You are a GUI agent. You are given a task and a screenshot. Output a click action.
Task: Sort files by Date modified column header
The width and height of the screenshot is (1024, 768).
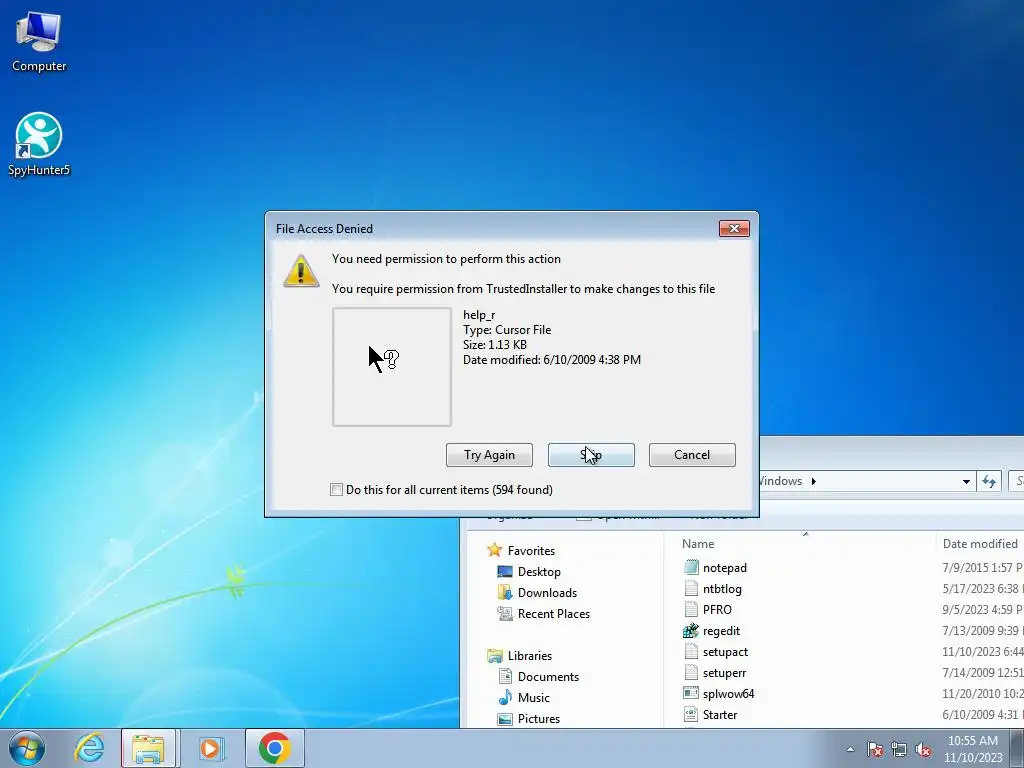980,543
